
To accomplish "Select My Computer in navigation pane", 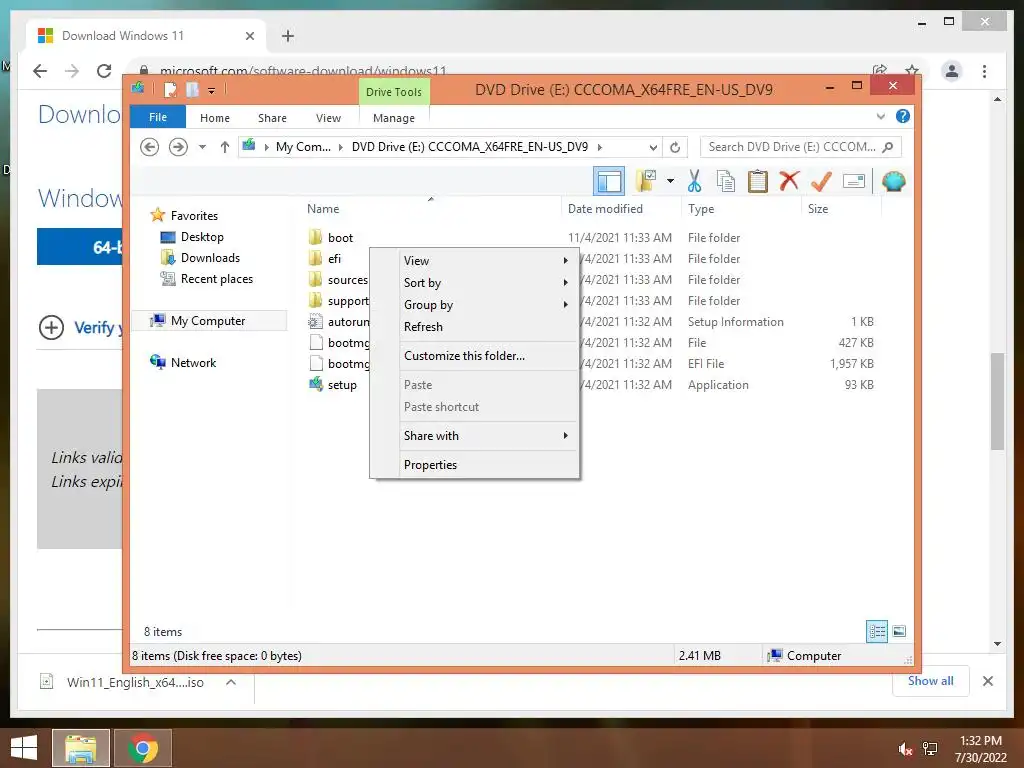I will (x=208, y=321).
